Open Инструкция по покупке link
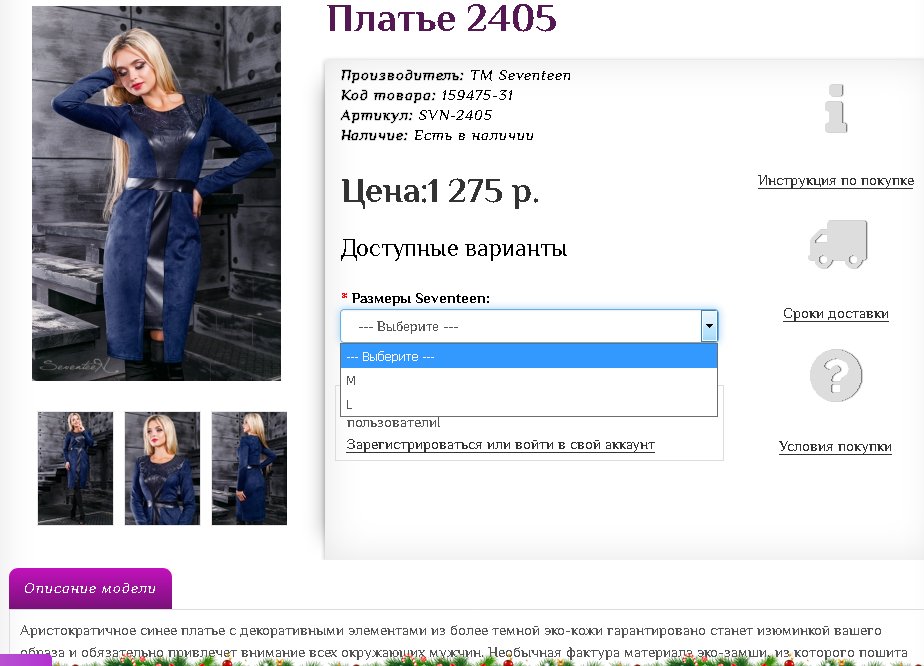 pyautogui.click(x=836, y=180)
